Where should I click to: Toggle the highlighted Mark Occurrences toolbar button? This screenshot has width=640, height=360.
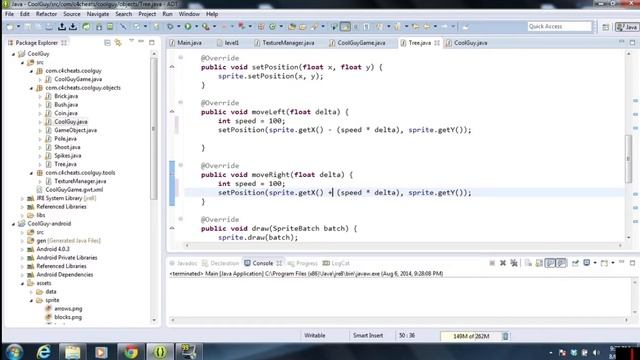point(345,27)
